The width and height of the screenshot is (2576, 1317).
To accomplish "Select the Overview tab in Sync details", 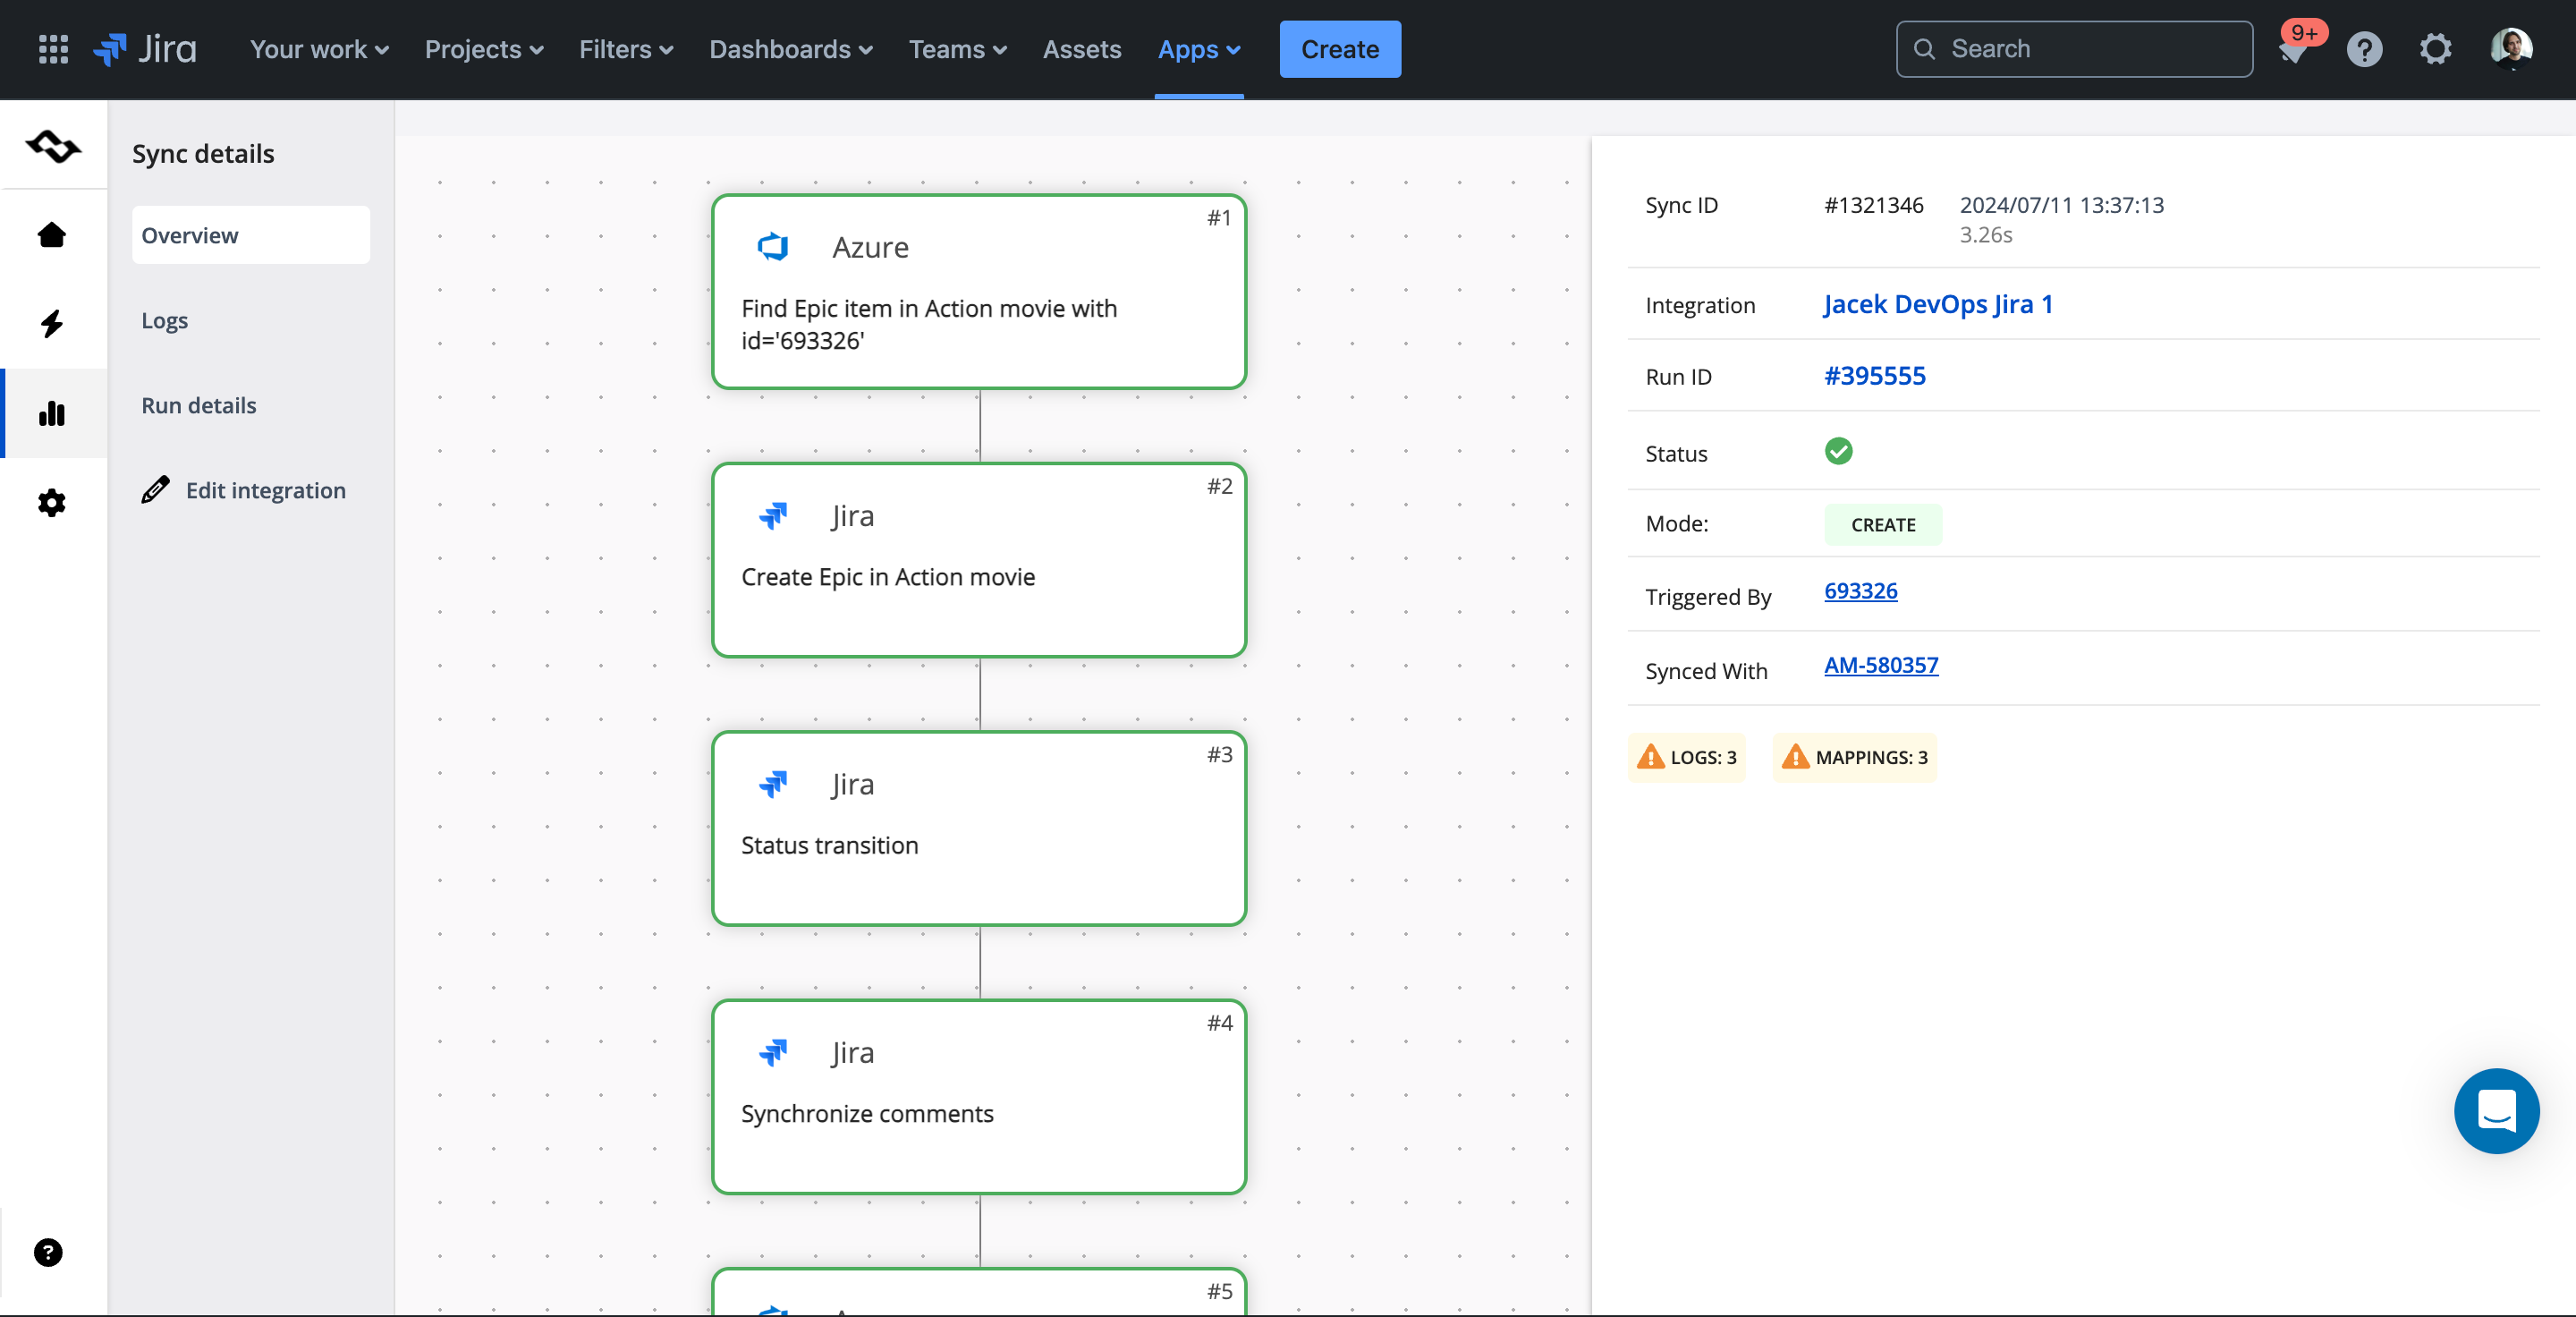I will [251, 235].
